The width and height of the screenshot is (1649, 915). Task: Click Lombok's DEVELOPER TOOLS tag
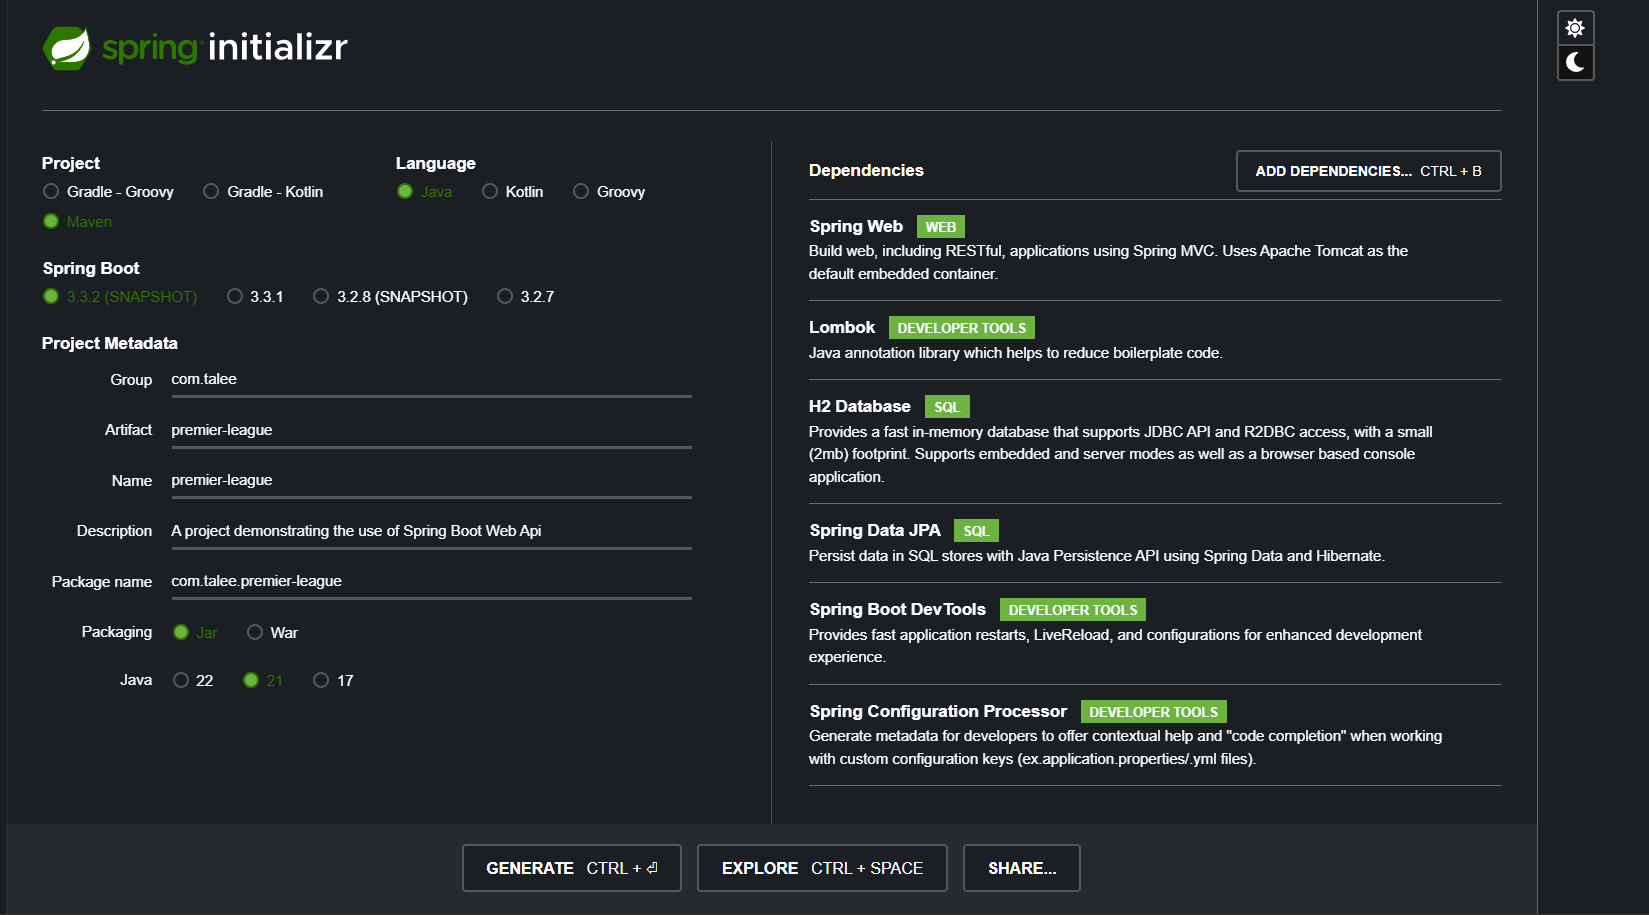coord(962,328)
